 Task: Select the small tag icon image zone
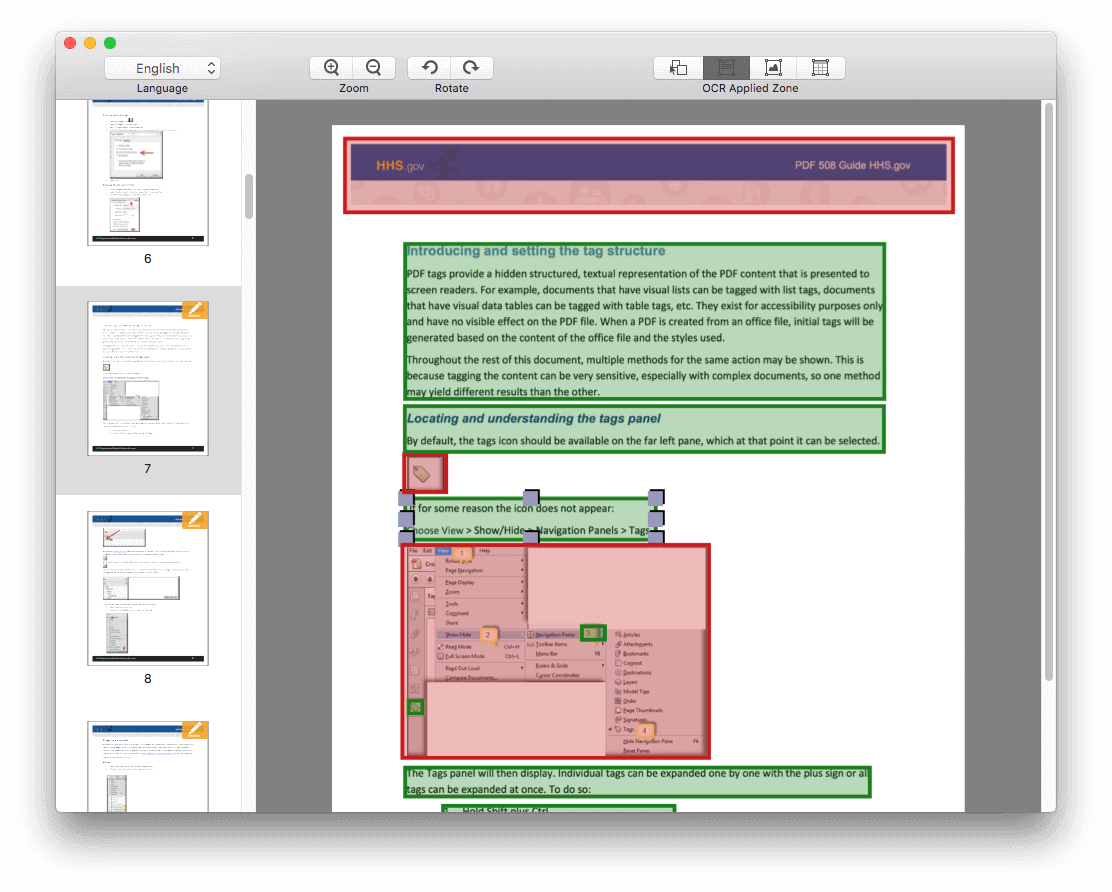(x=425, y=474)
